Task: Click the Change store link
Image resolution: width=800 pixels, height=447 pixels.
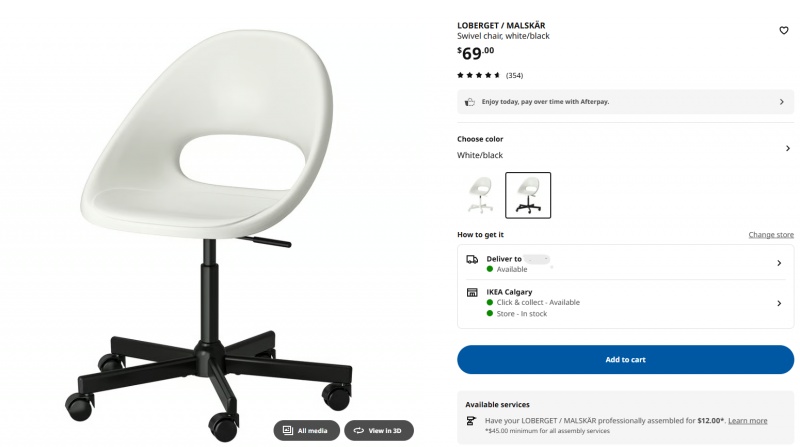Action: point(771,235)
